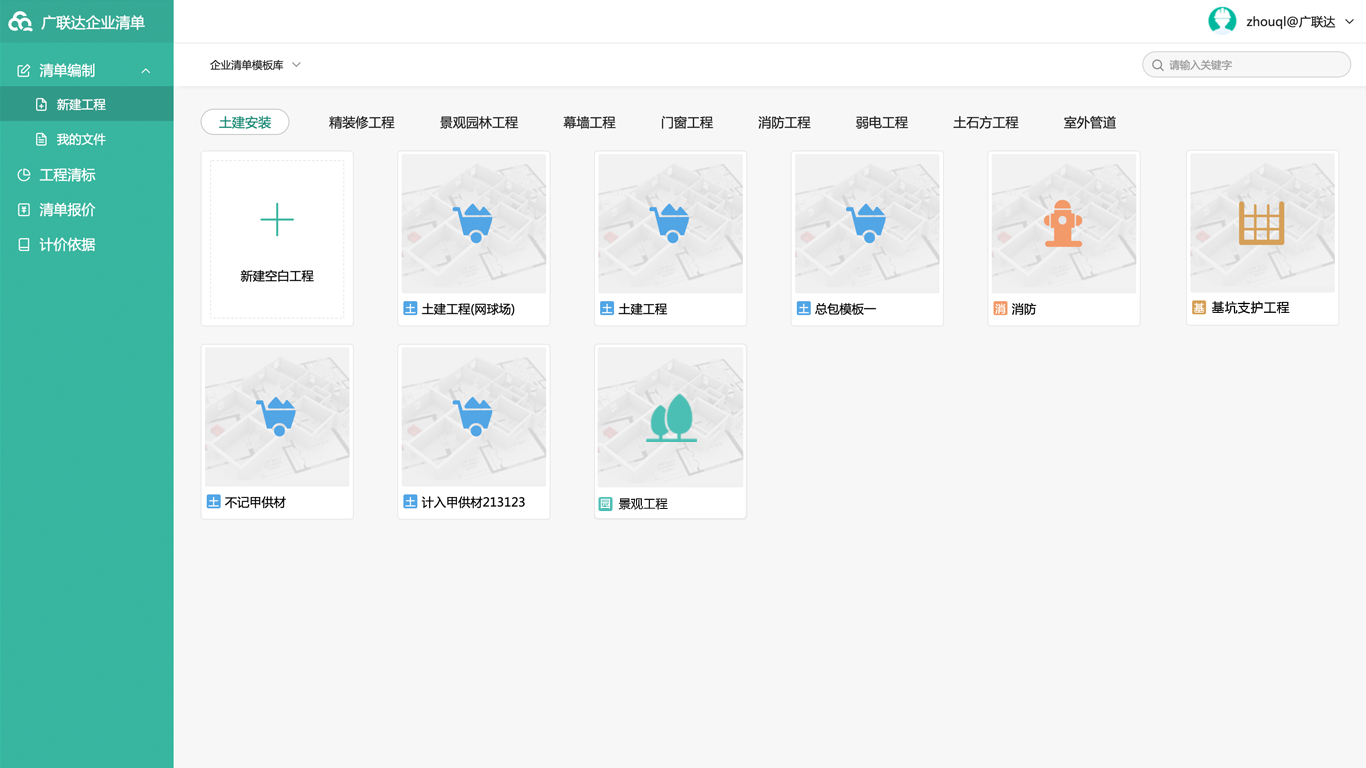
Task: Open the 景观工程 tree template icon
Action: (x=669, y=417)
